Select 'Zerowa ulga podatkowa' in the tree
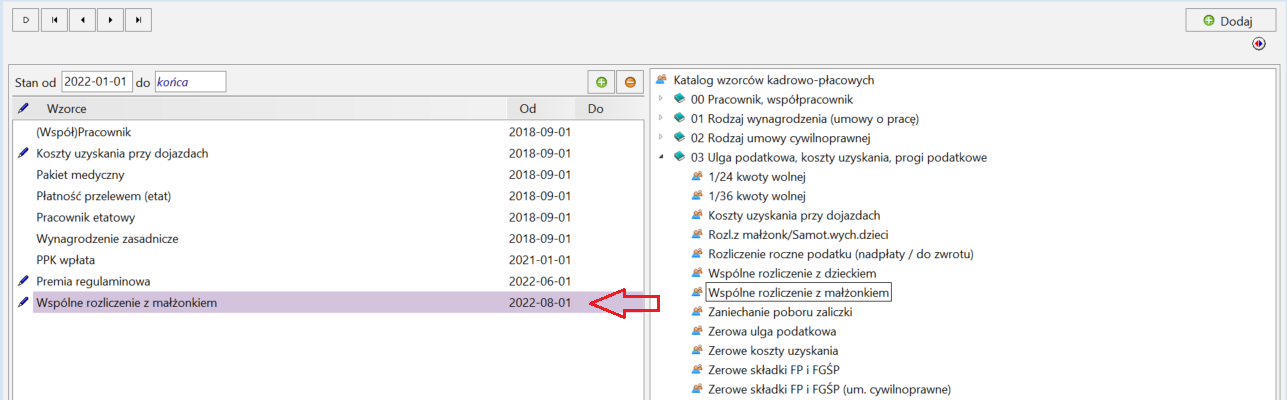 (772, 331)
